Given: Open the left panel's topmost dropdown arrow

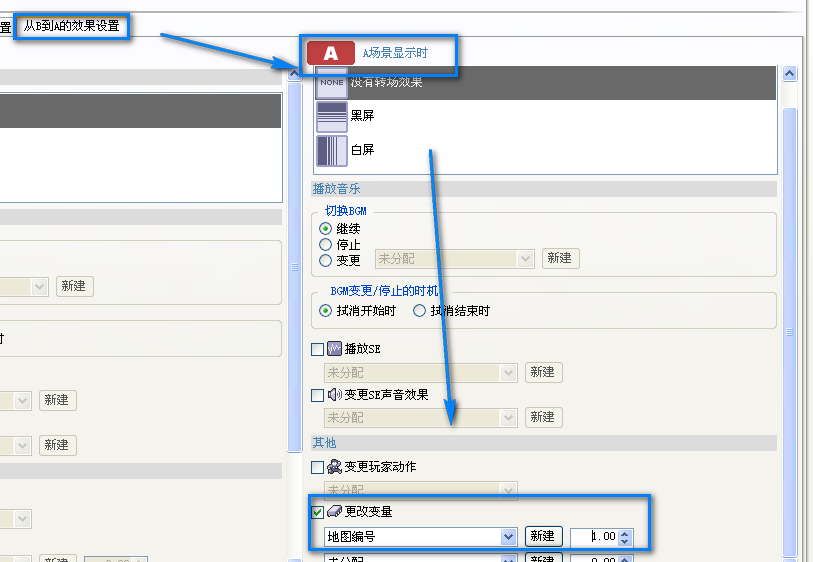Looking at the screenshot, I should 39,286.
